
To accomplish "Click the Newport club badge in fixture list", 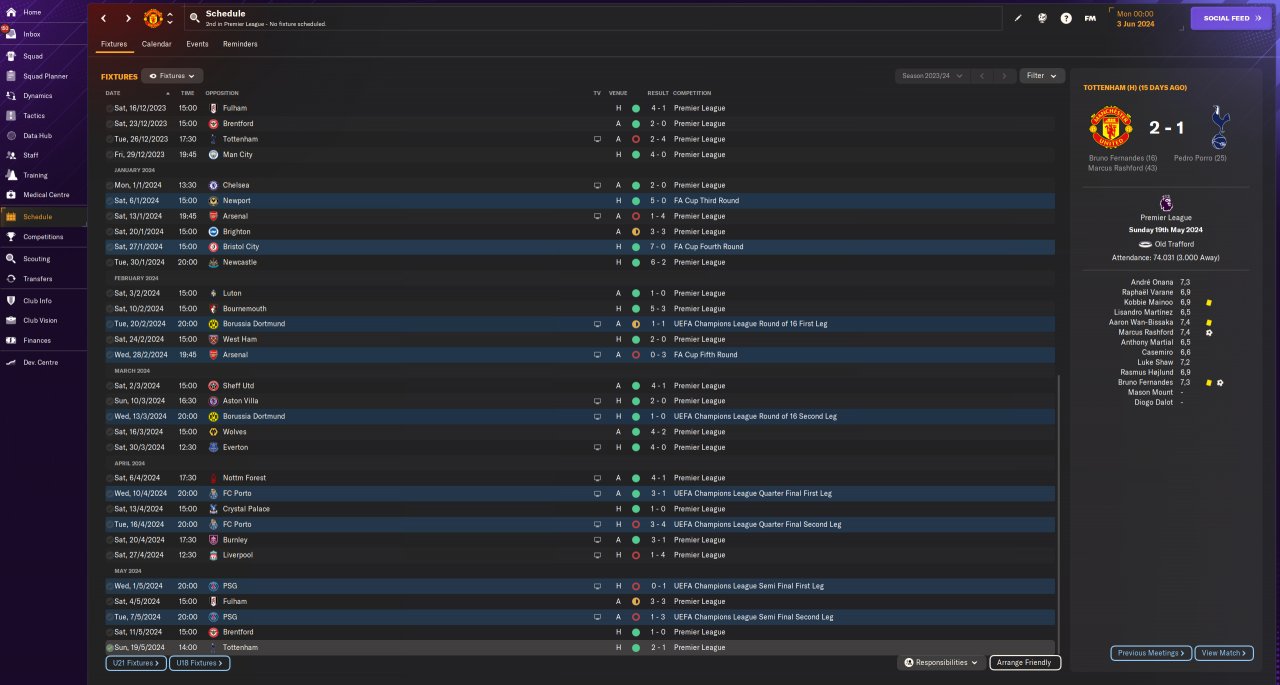I will point(213,201).
